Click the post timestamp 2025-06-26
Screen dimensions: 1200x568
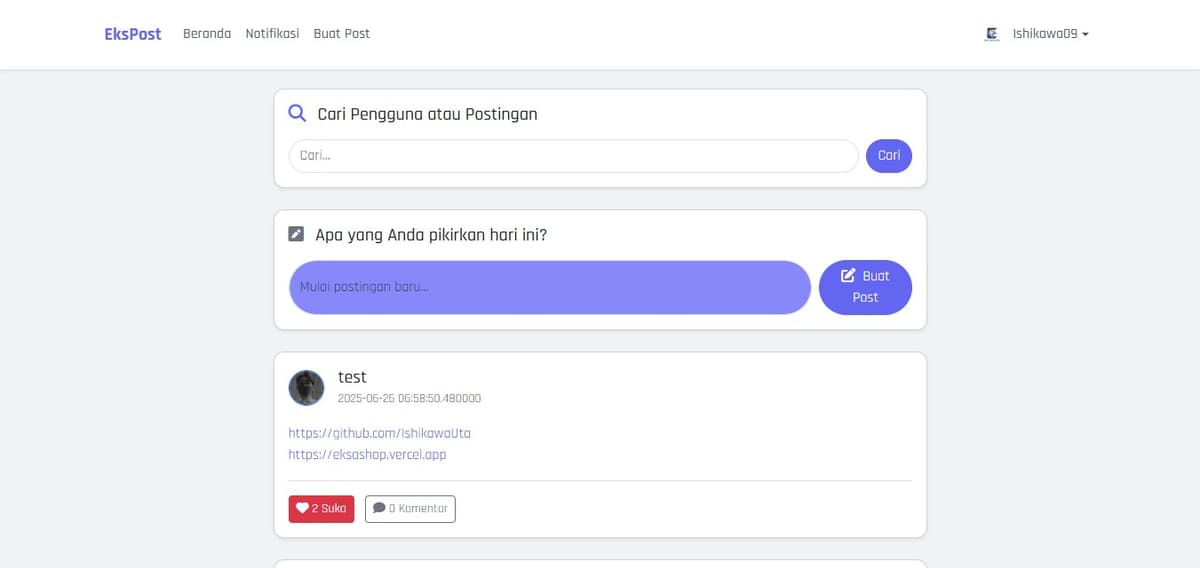pos(409,398)
